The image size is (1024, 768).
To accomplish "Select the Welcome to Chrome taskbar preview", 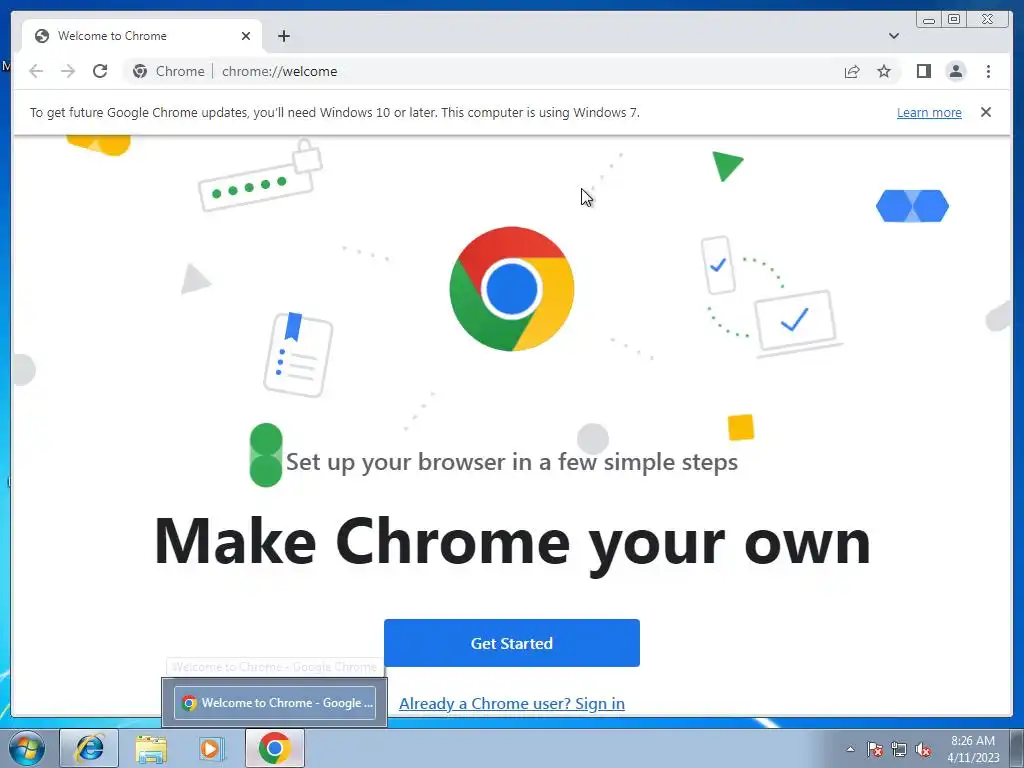I will (x=275, y=703).
